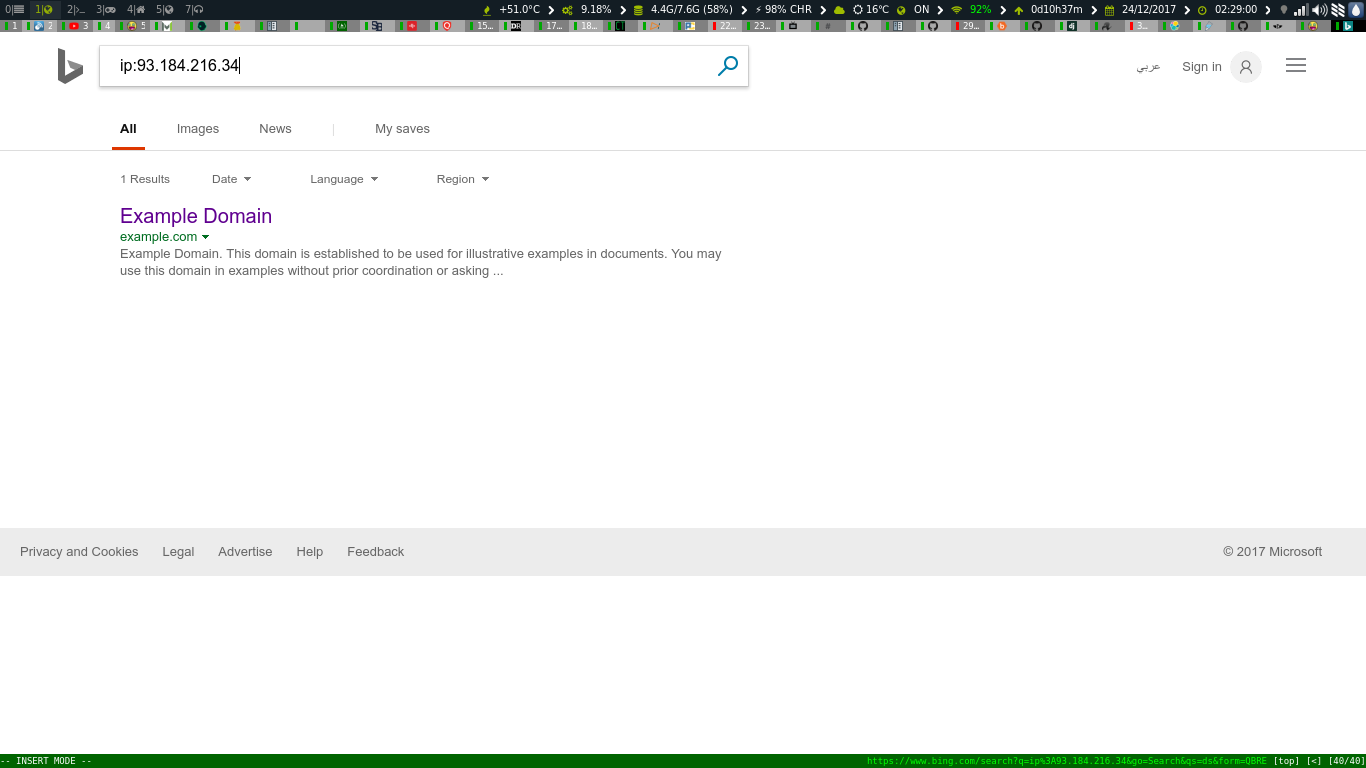Open the My saves tab
This screenshot has height=768, width=1366.
402,129
